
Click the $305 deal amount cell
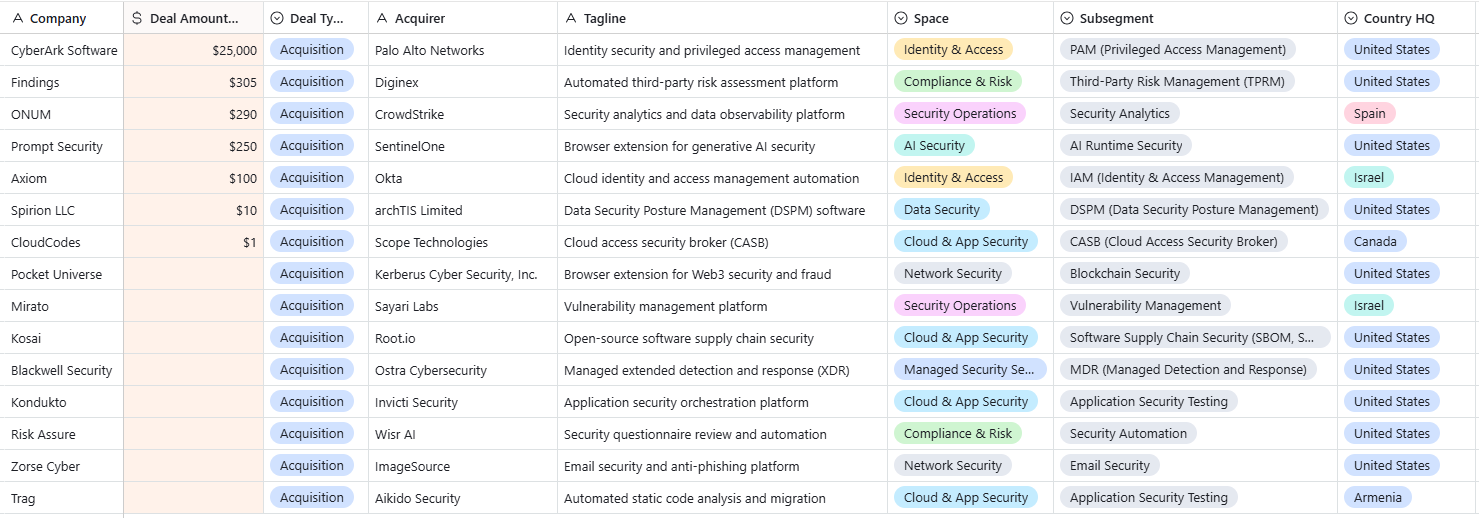pyautogui.click(x=194, y=82)
